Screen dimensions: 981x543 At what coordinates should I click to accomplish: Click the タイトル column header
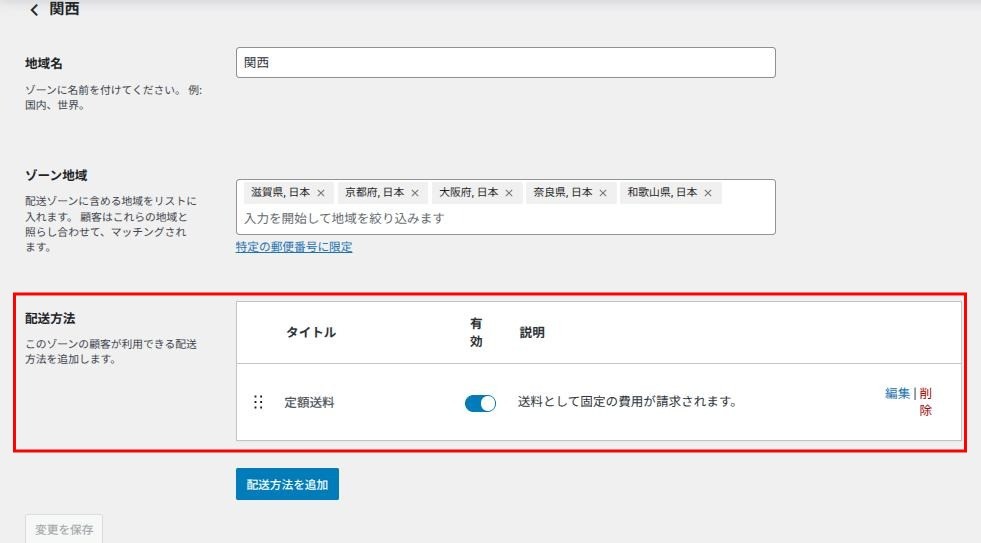[x=311, y=333]
